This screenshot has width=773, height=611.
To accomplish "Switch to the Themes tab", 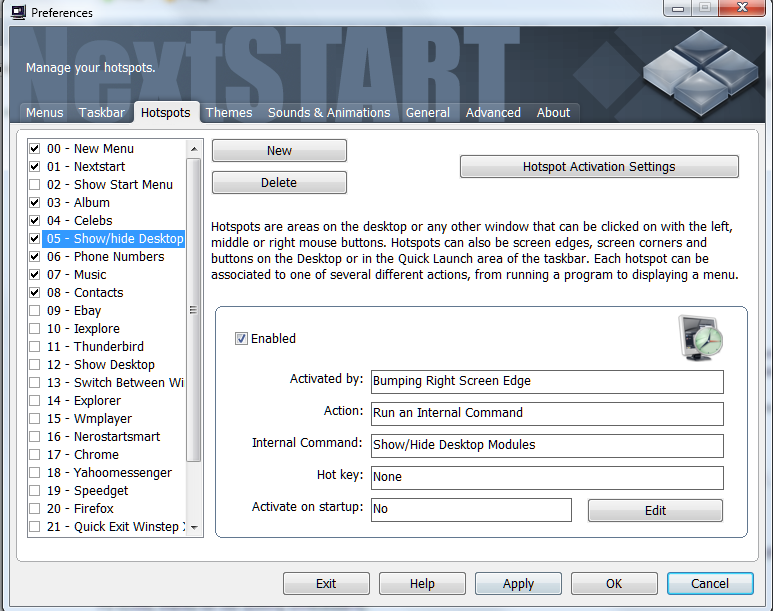I will click(229, 113).
